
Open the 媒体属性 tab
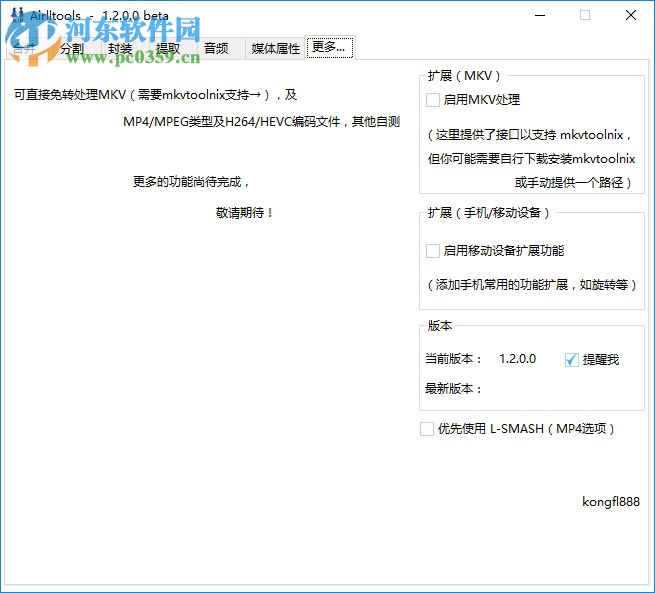[275, 49]
